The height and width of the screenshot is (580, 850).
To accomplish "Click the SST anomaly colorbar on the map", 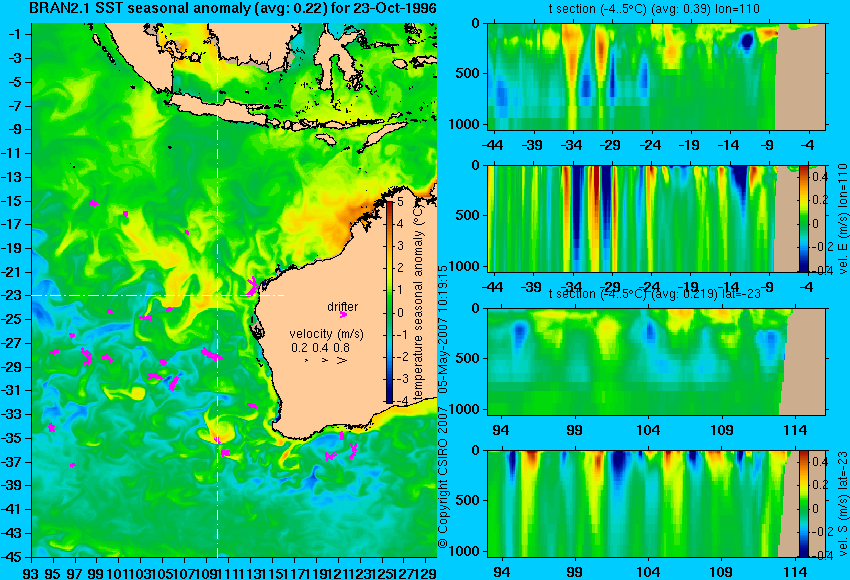I will [390, 302].
